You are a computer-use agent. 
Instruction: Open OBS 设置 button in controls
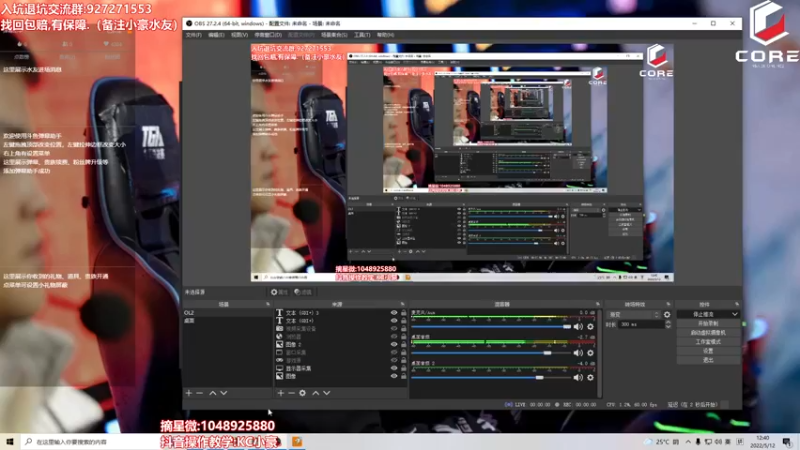point(708,351)
